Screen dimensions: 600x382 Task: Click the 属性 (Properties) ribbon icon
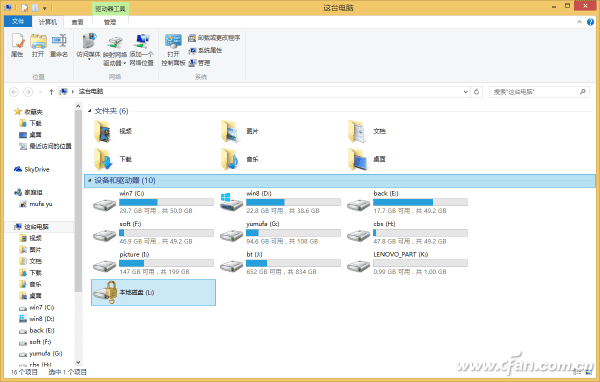click(17, 45)
